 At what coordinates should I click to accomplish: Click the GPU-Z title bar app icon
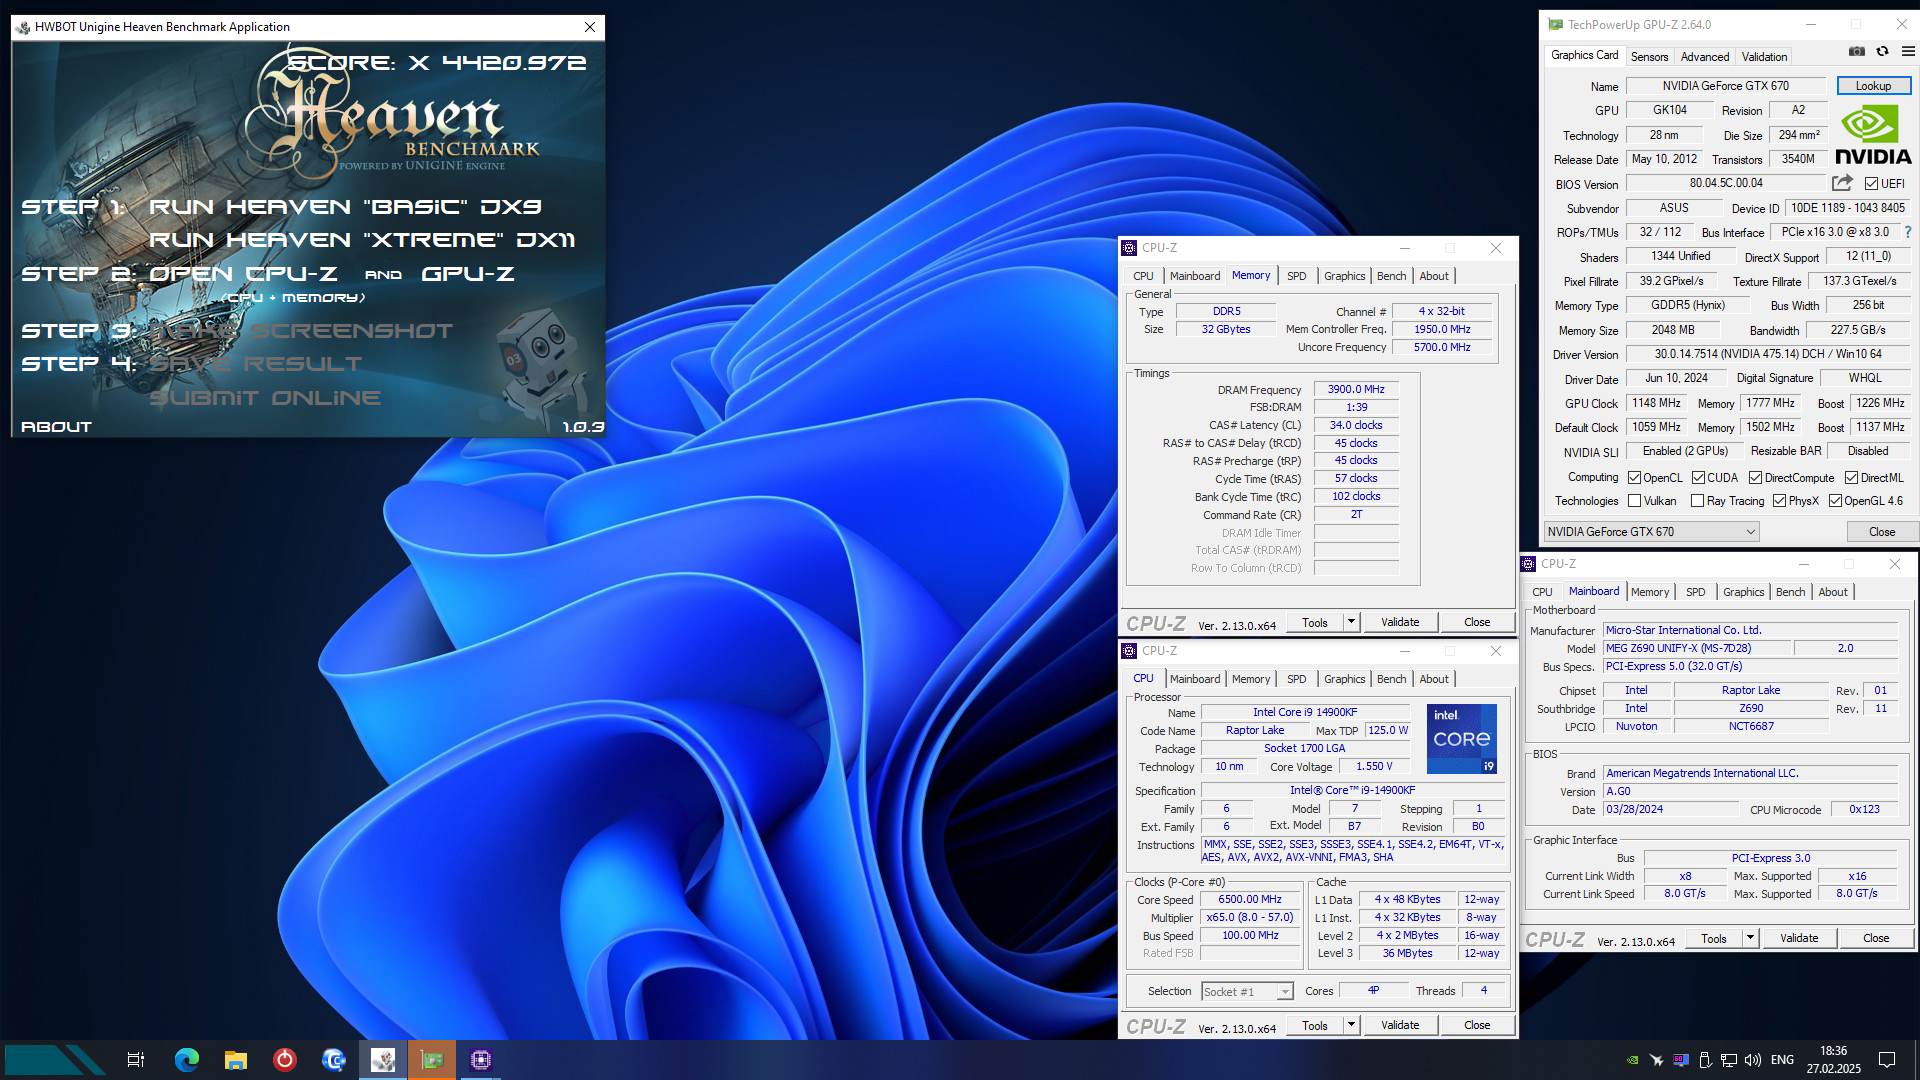[1555, 24]
